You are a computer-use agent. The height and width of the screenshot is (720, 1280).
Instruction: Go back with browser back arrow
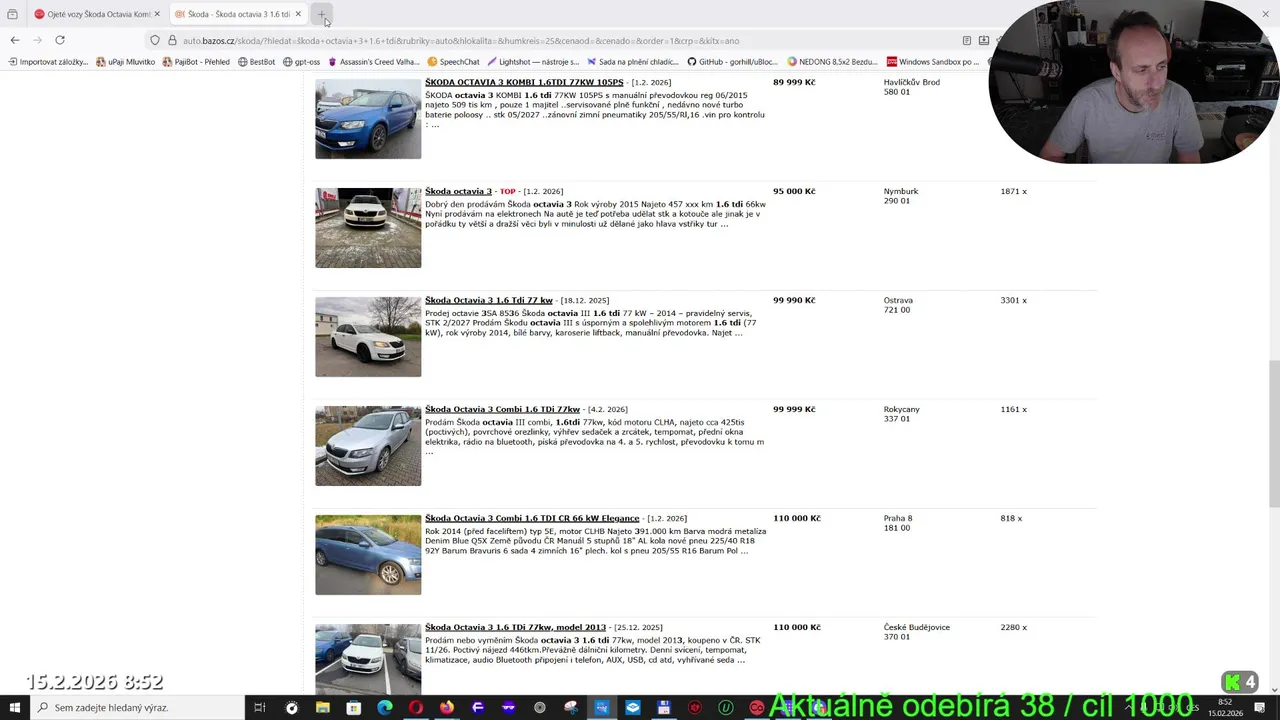(x=15, y=40)
